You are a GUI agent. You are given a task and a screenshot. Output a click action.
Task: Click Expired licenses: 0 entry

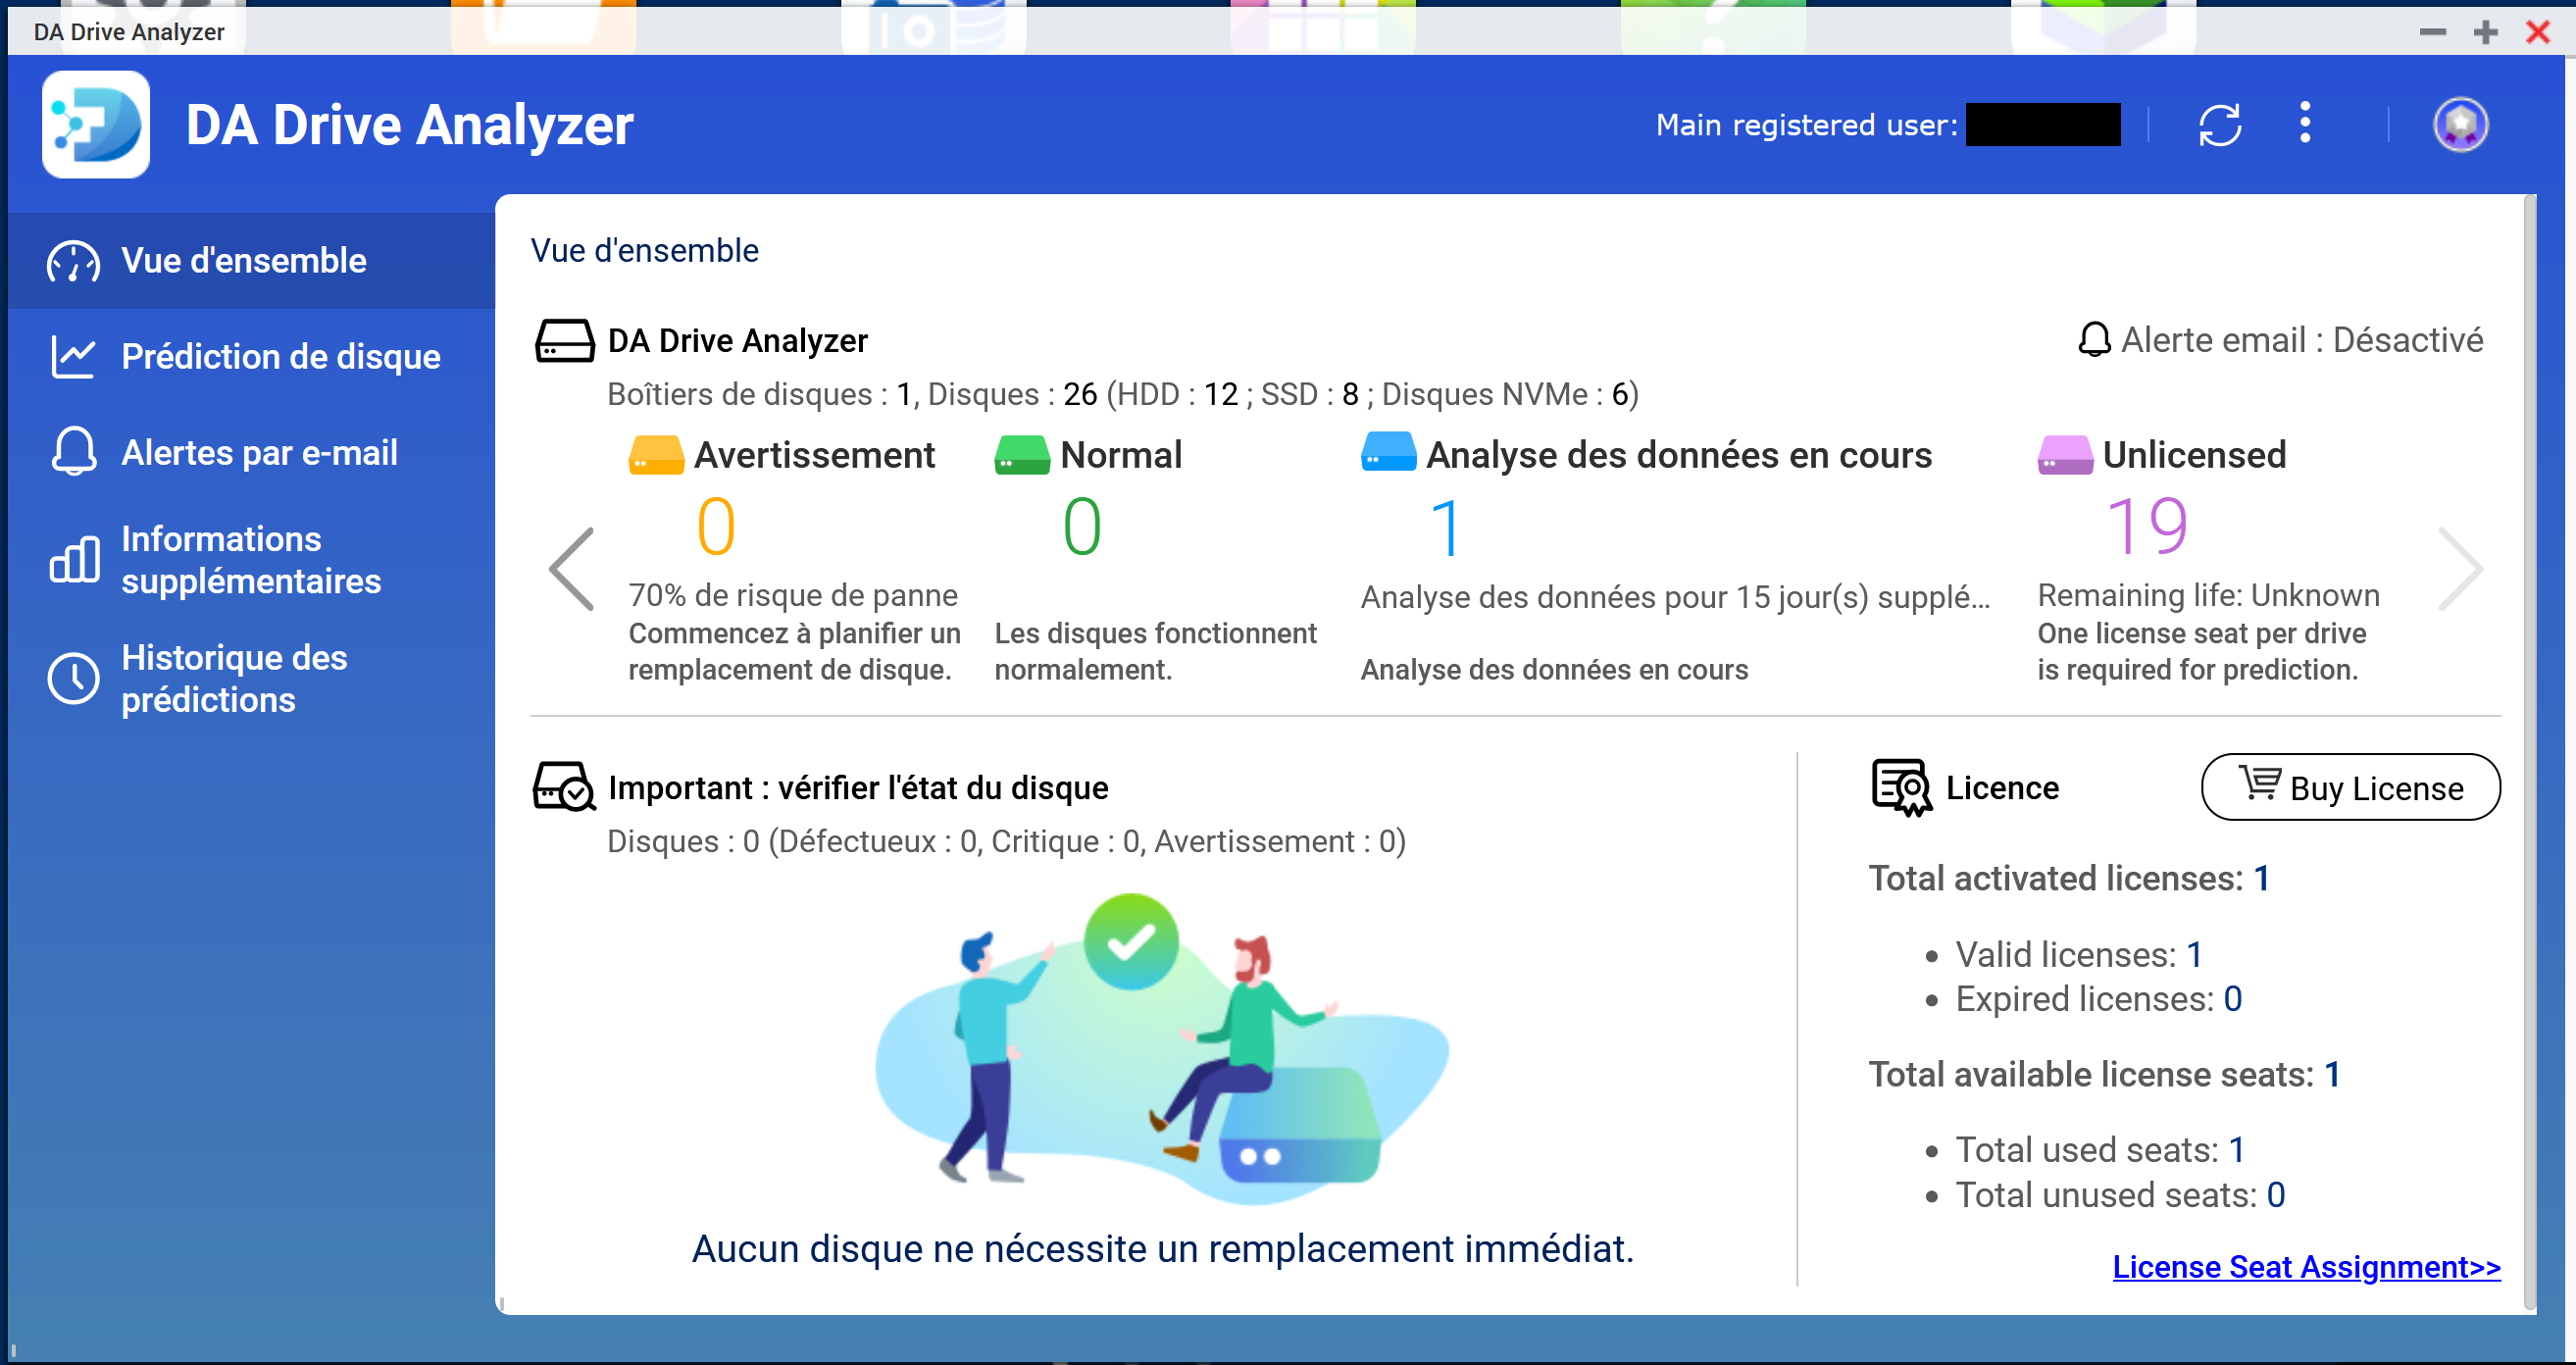click(x=2099, y=999)
